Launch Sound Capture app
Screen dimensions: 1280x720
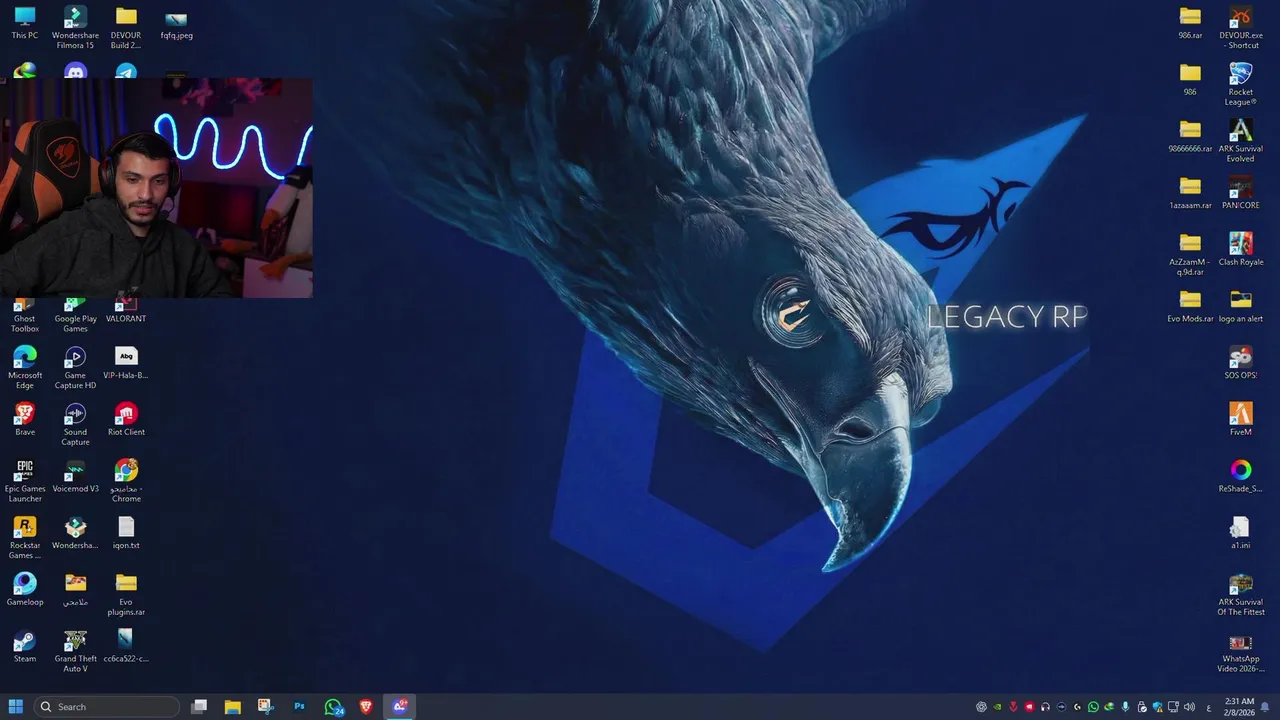(x=75, y=424)
